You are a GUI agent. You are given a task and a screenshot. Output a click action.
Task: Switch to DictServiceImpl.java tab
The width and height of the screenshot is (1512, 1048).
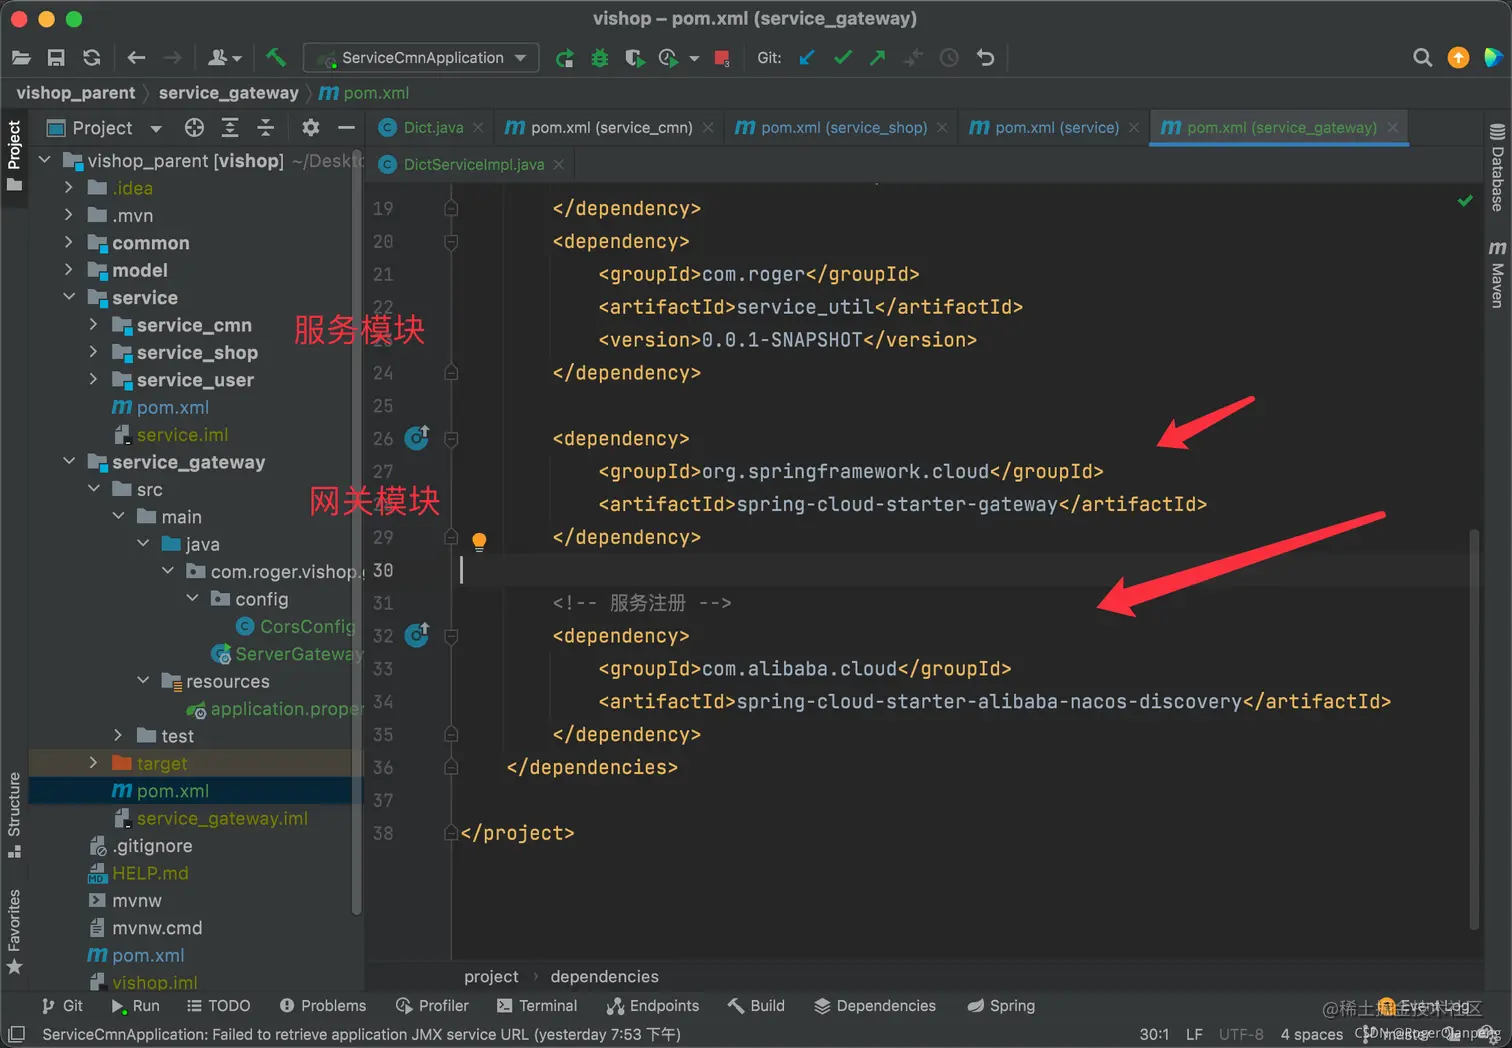pyautogui.click(x=474, y=164)
